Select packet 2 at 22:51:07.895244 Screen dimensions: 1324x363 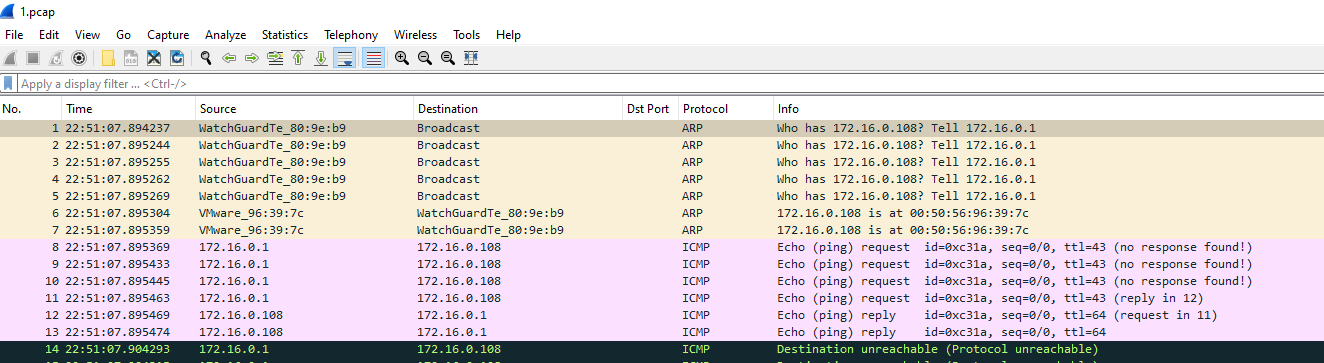[x=662, y=145]
